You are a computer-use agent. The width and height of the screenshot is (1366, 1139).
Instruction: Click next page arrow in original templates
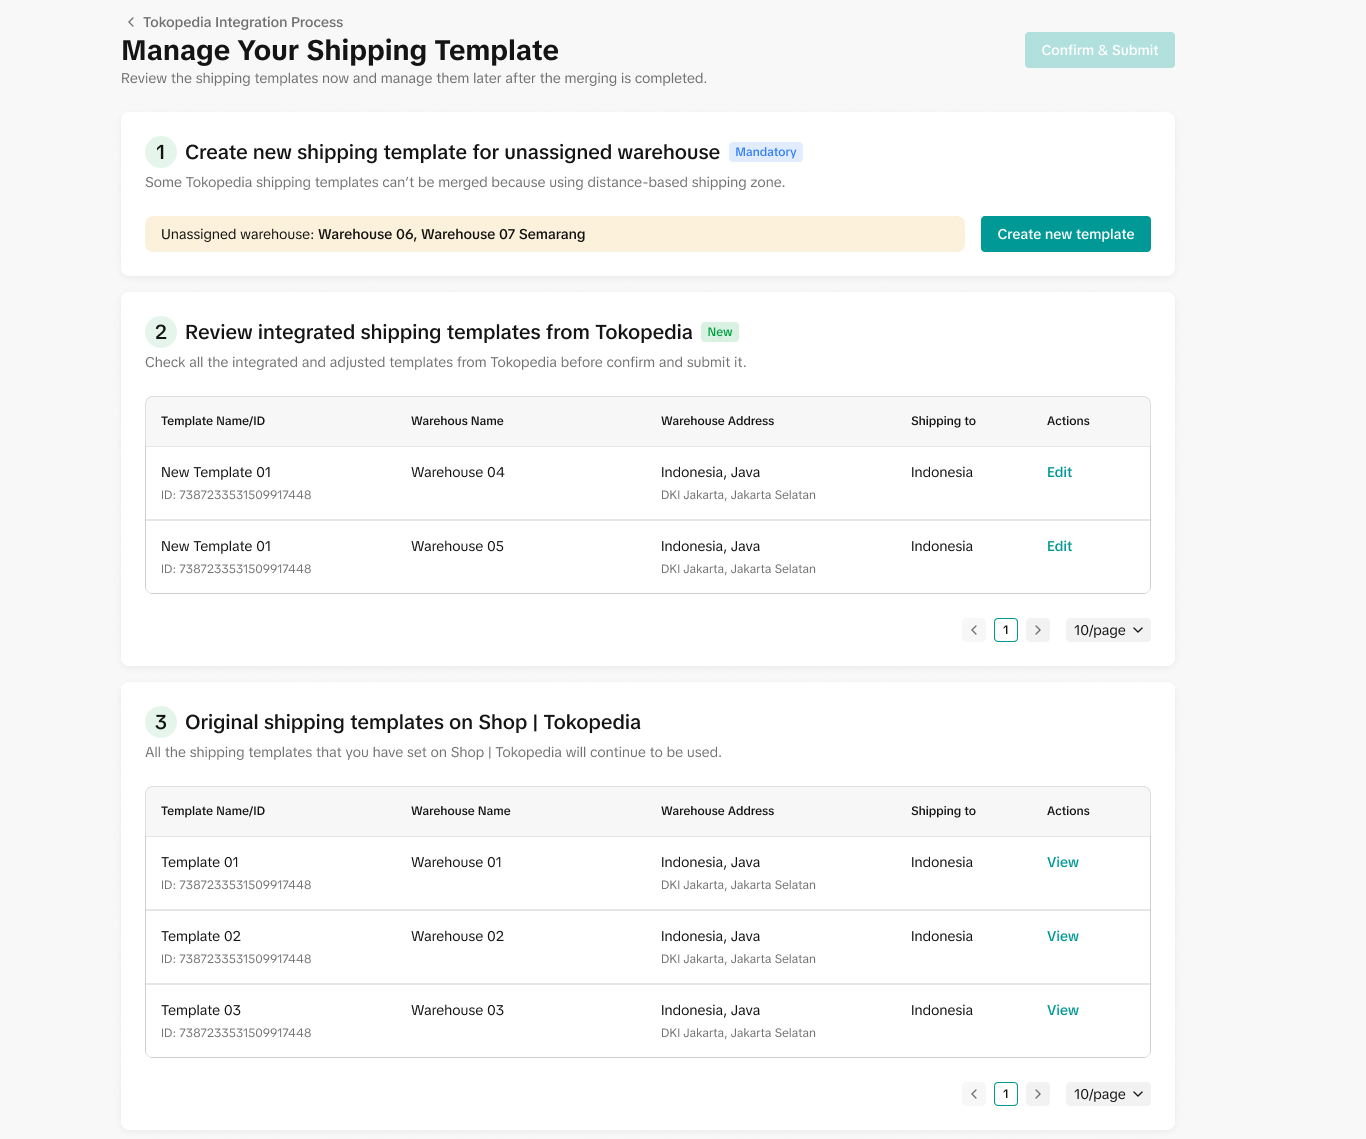pos(1038,1094)
